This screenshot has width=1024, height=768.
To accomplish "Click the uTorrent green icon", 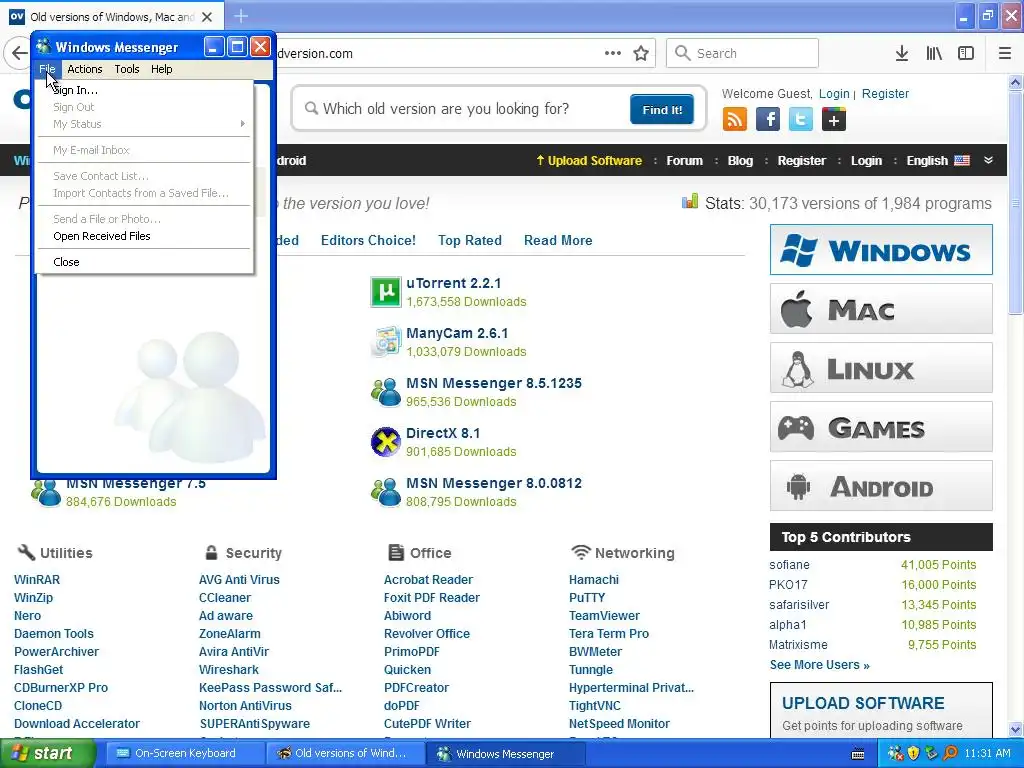I will [x=385, y=292].
